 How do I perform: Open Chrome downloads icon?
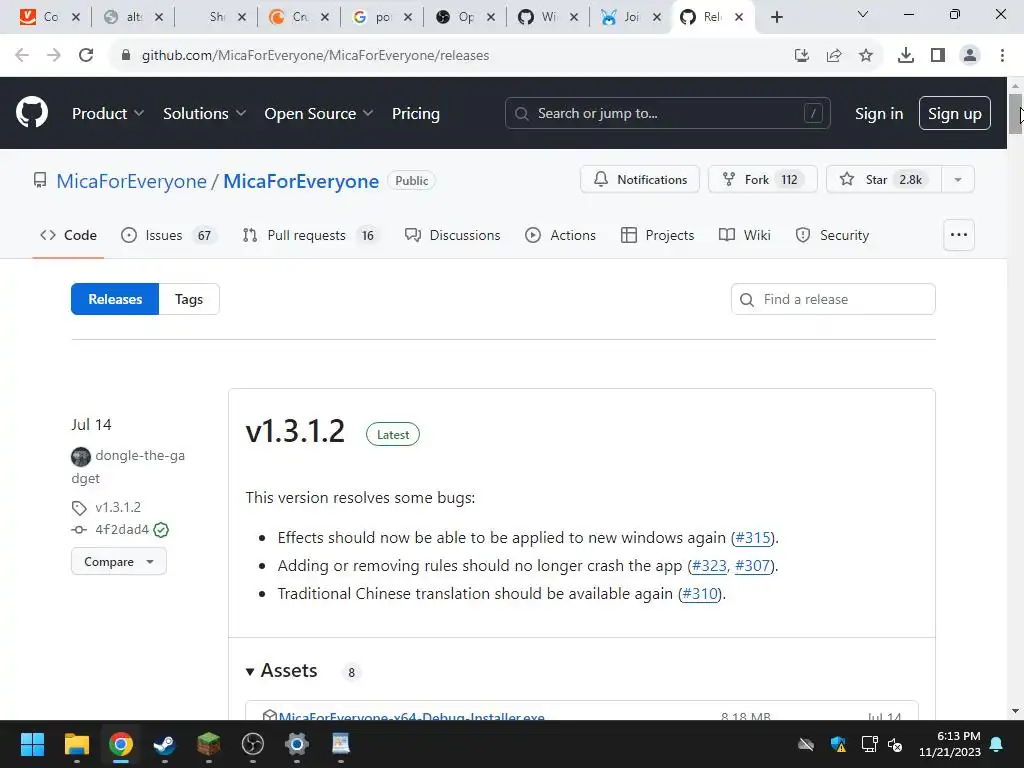906,56
